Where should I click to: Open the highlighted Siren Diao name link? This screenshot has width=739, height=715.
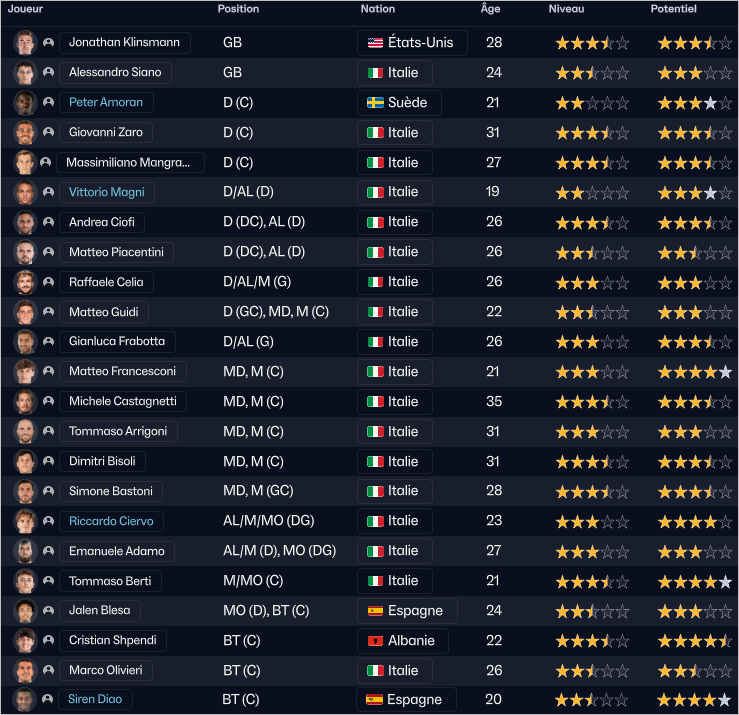point(95,700)
